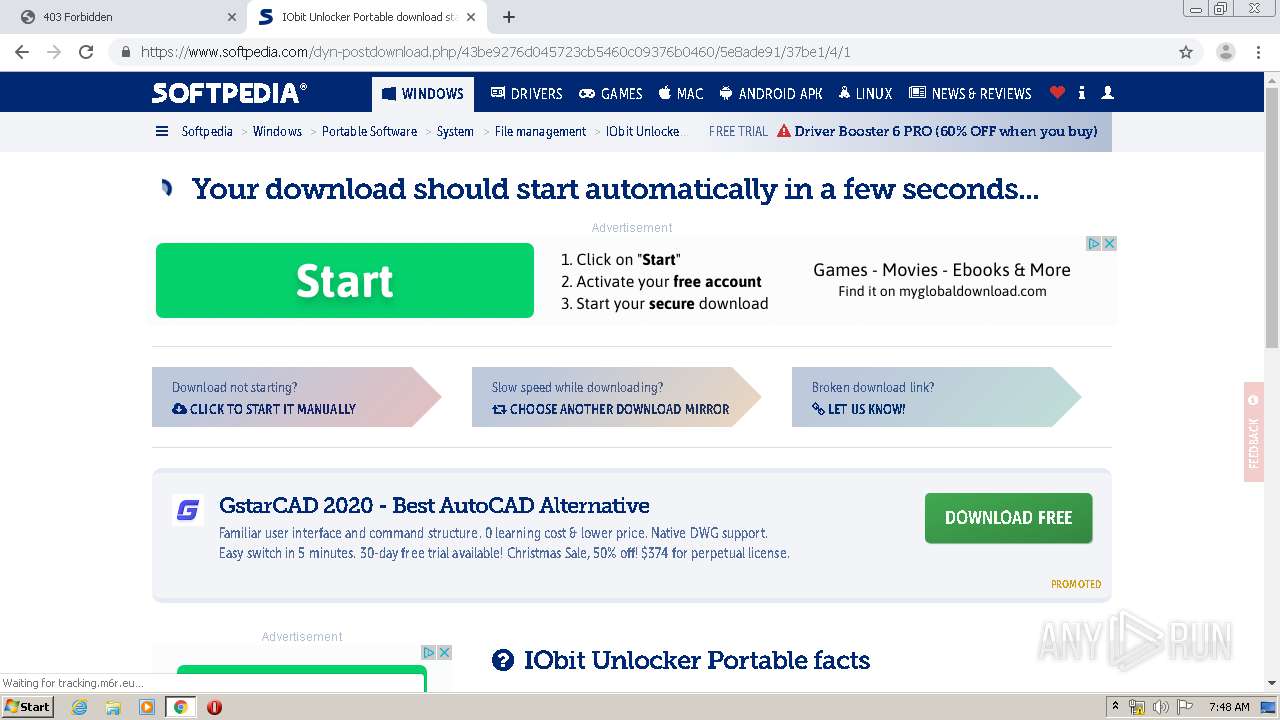Click the padlock site info icon

click(x=125, y=52)
